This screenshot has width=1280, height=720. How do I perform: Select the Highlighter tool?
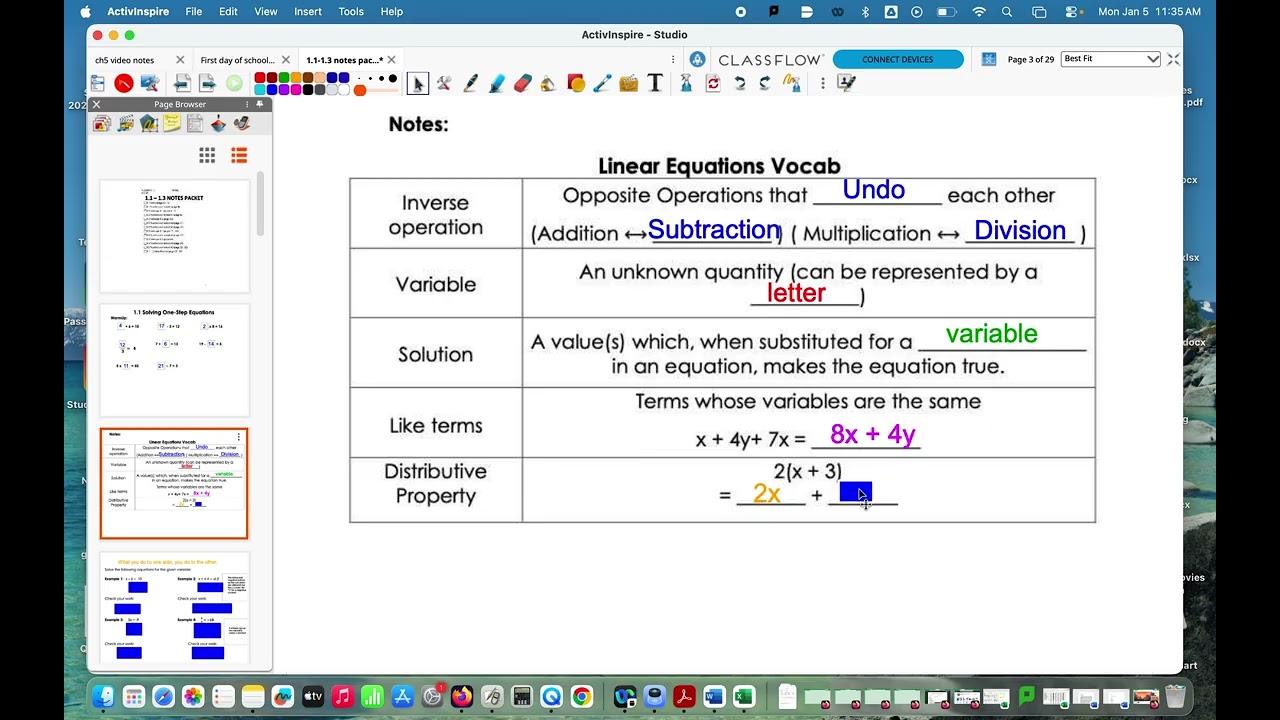pyautogui.click(x=497, y=84)
